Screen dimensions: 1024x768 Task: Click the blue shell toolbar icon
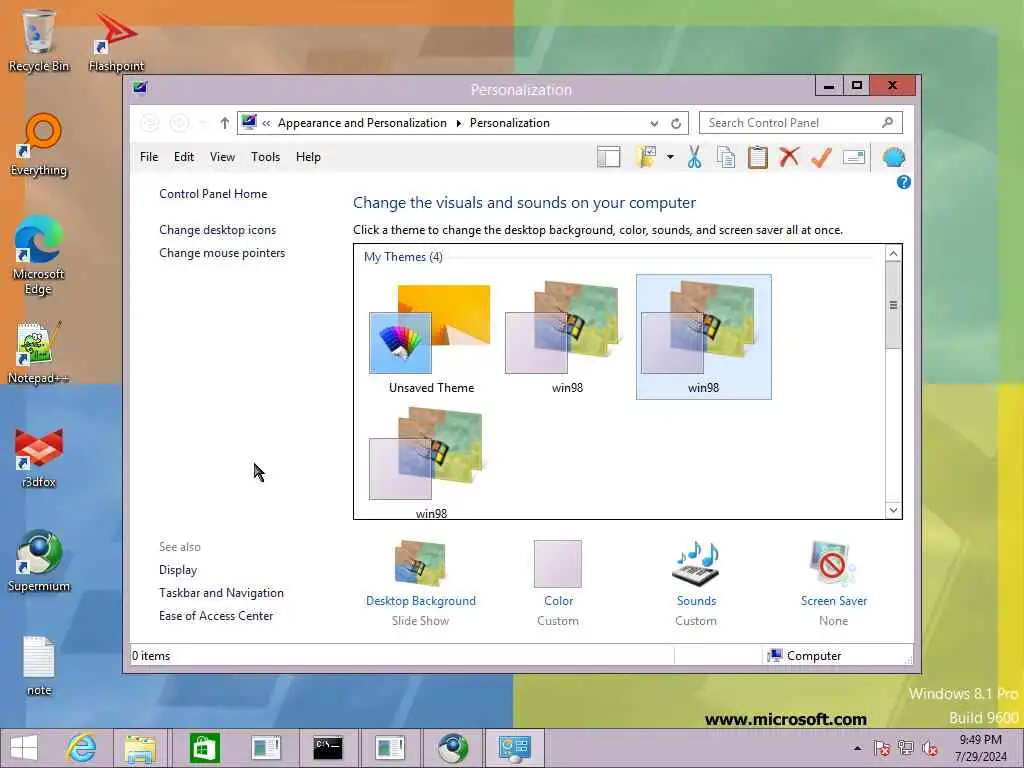tap(893, 157)
